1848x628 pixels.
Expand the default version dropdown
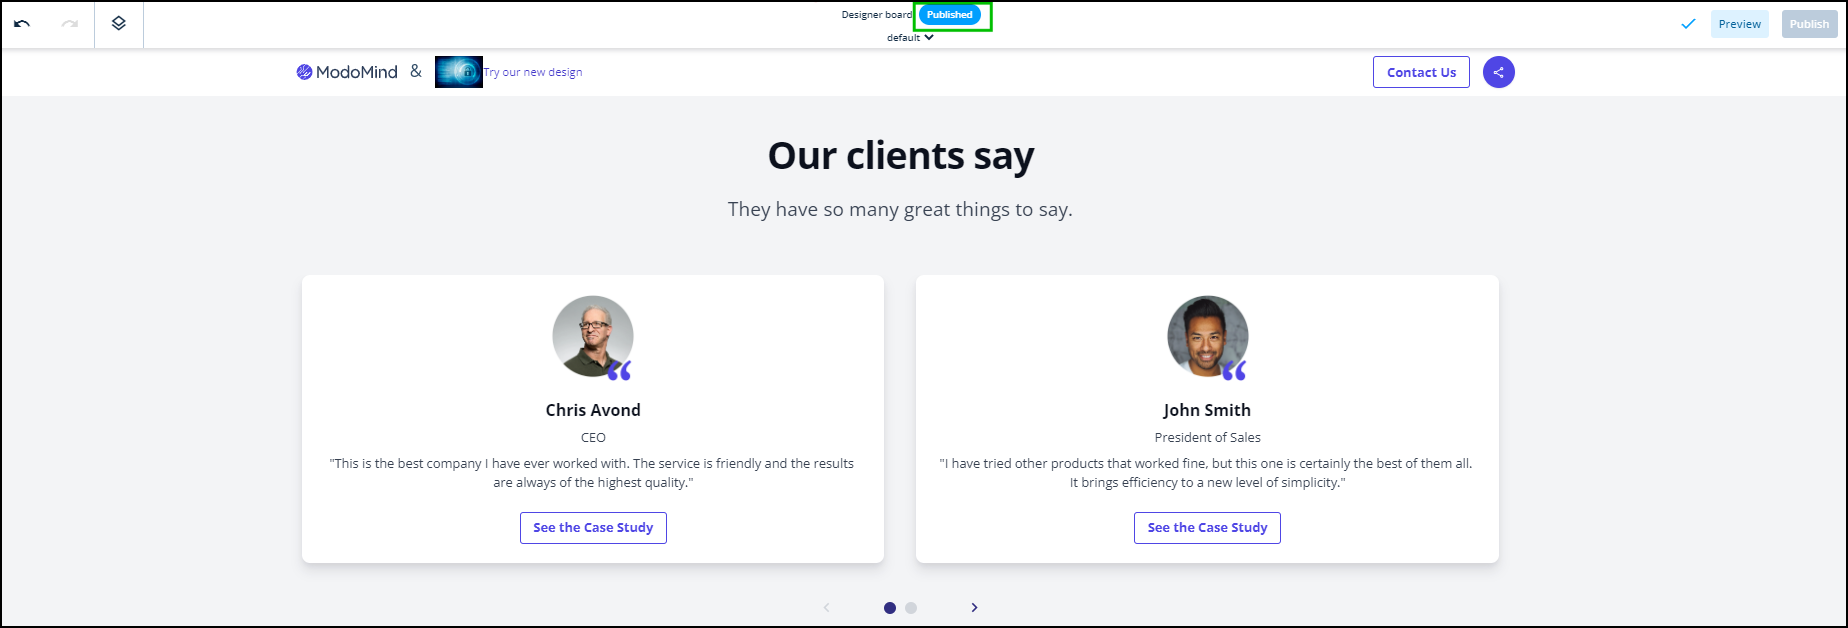[x=910, y=38]
